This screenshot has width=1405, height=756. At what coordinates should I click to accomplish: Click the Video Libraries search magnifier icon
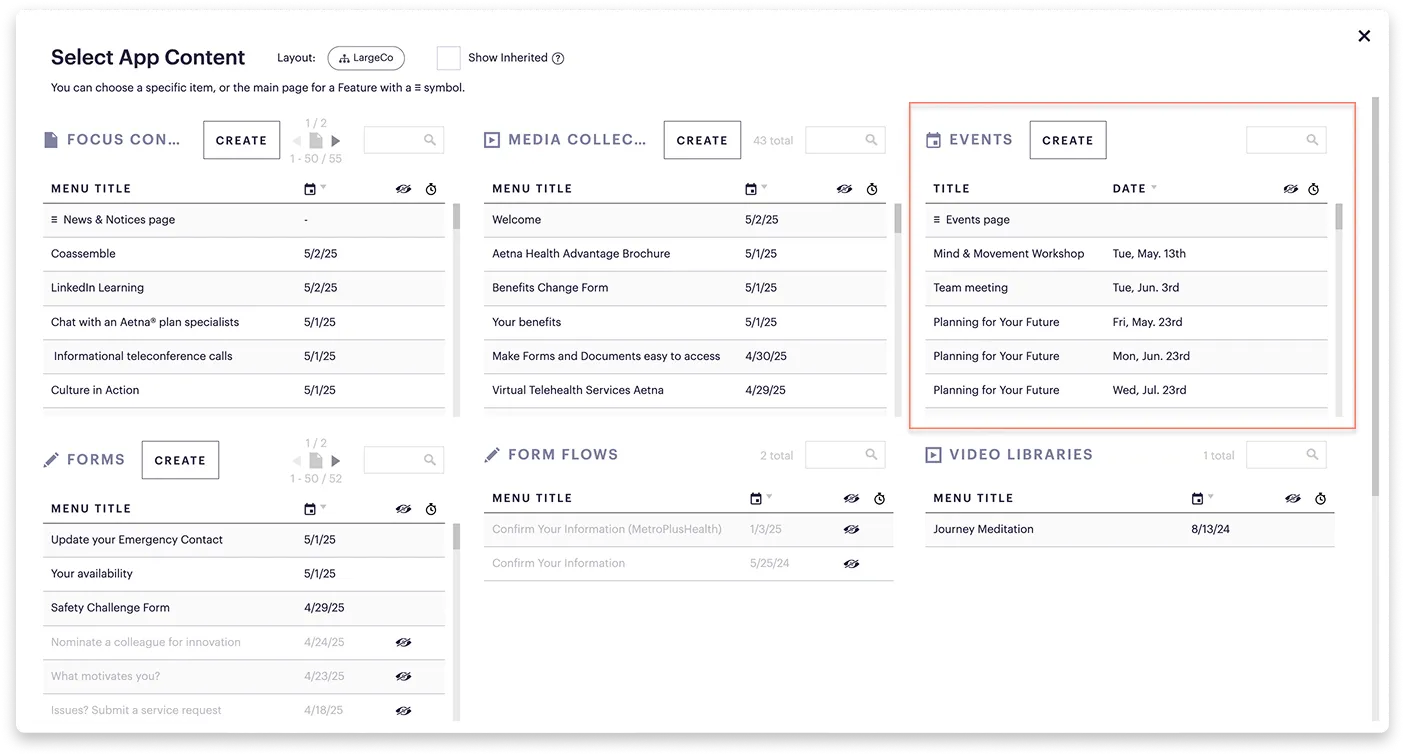click(x=1312, y=455)
